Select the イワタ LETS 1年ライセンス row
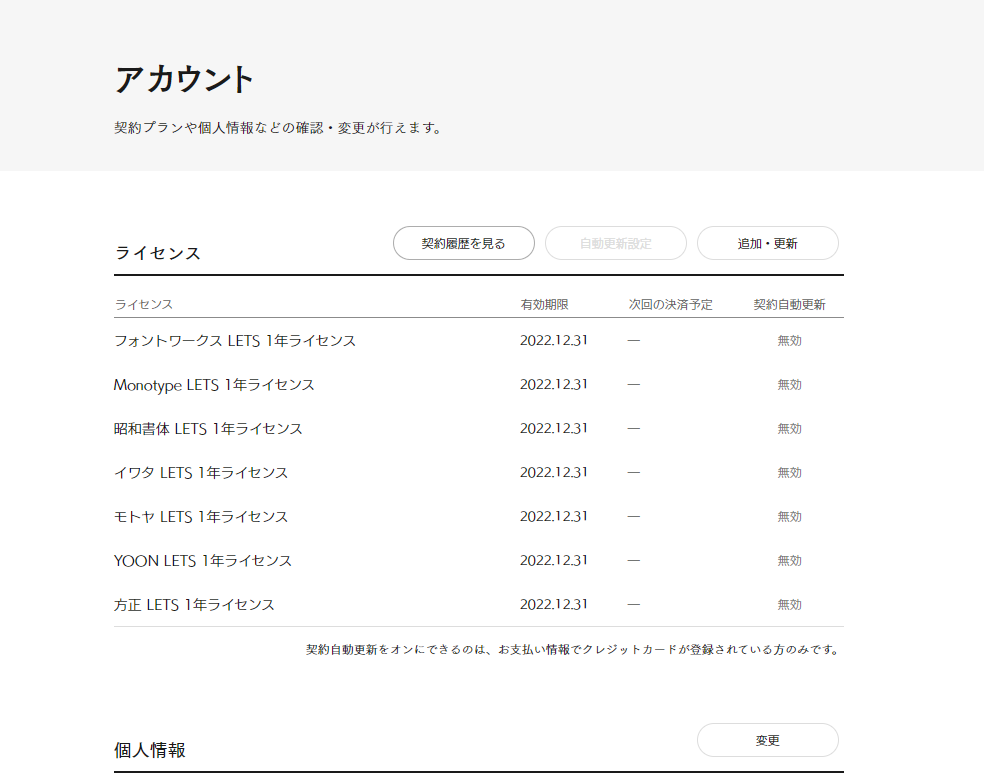984x781 pixels. 479,472
